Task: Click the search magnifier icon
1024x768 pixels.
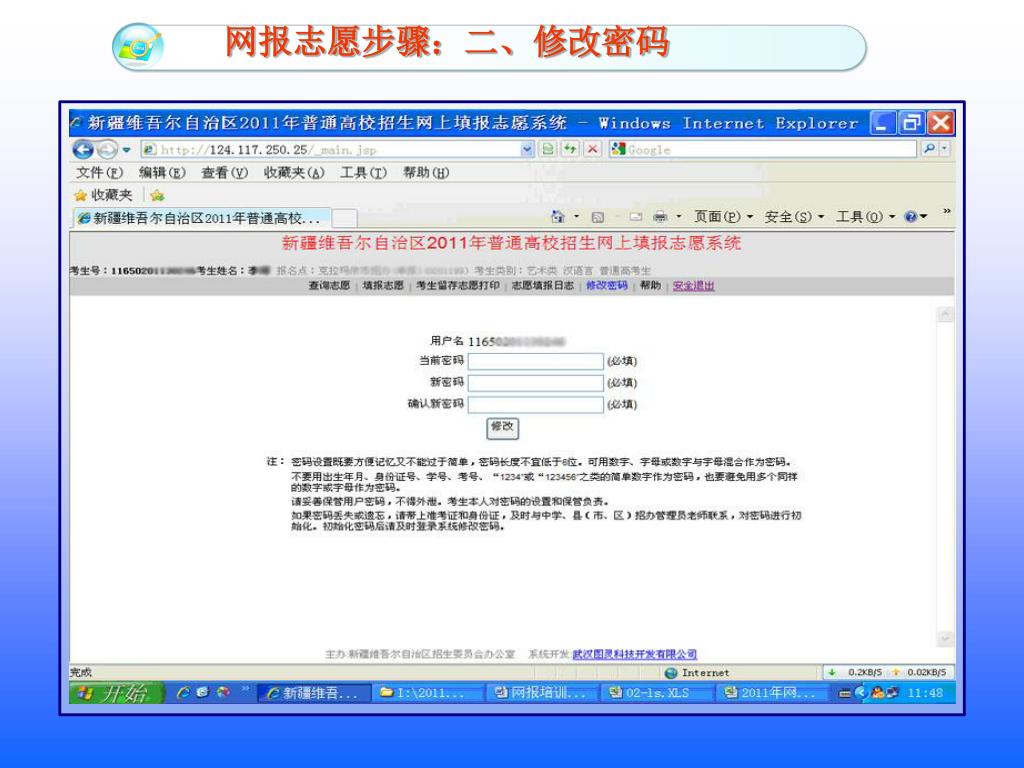Action: click(x=929, y=149)
